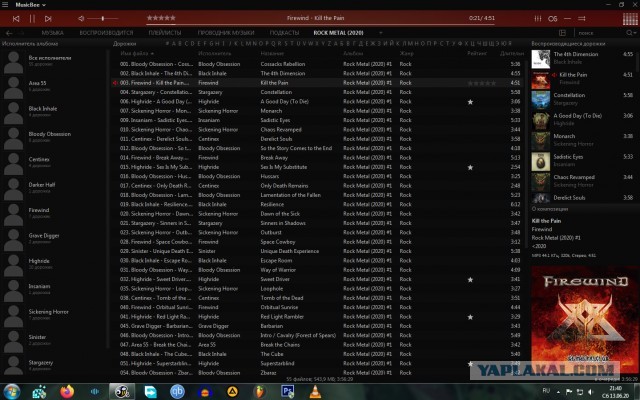Select artist Firewind avatar

pyautogui.click(x=13, y=215)
